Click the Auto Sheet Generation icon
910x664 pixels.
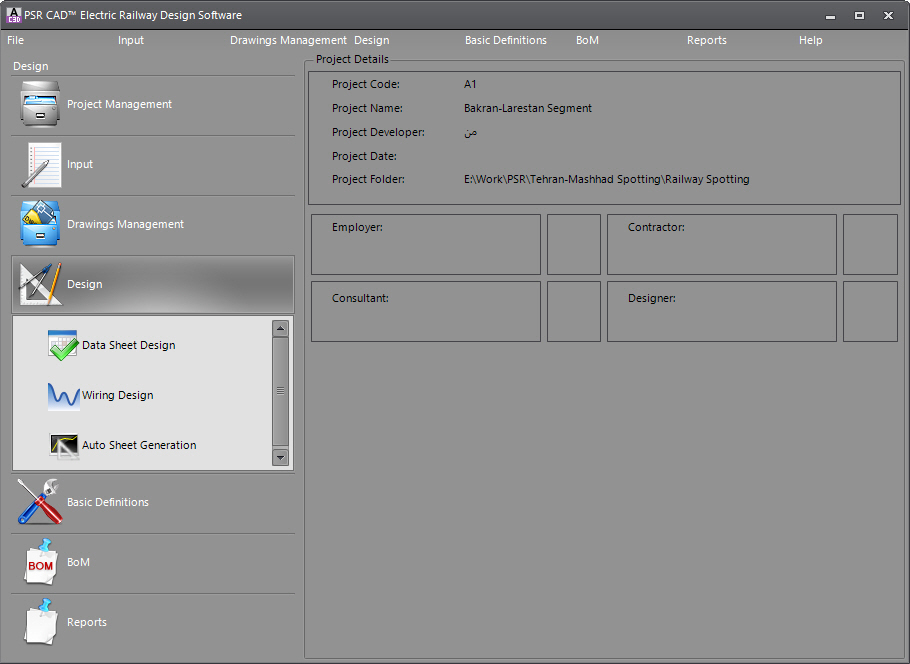(x=63, y=446)
